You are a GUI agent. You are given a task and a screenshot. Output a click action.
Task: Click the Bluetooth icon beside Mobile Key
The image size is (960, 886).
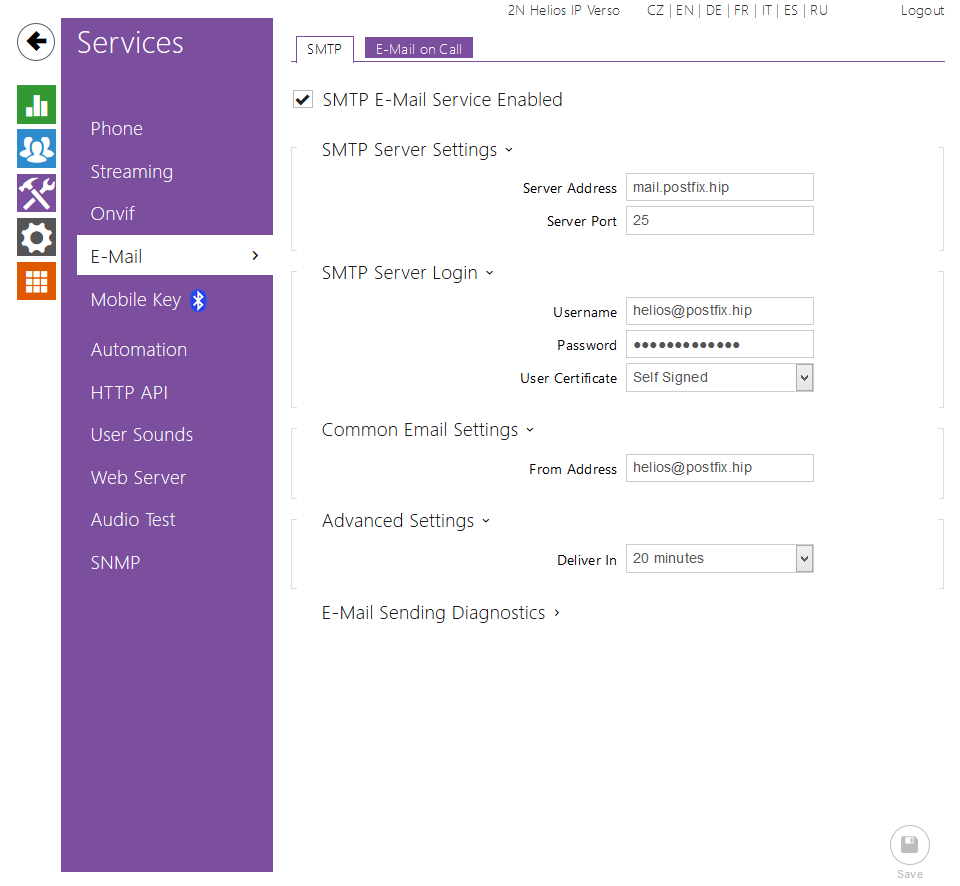[198, 300]
